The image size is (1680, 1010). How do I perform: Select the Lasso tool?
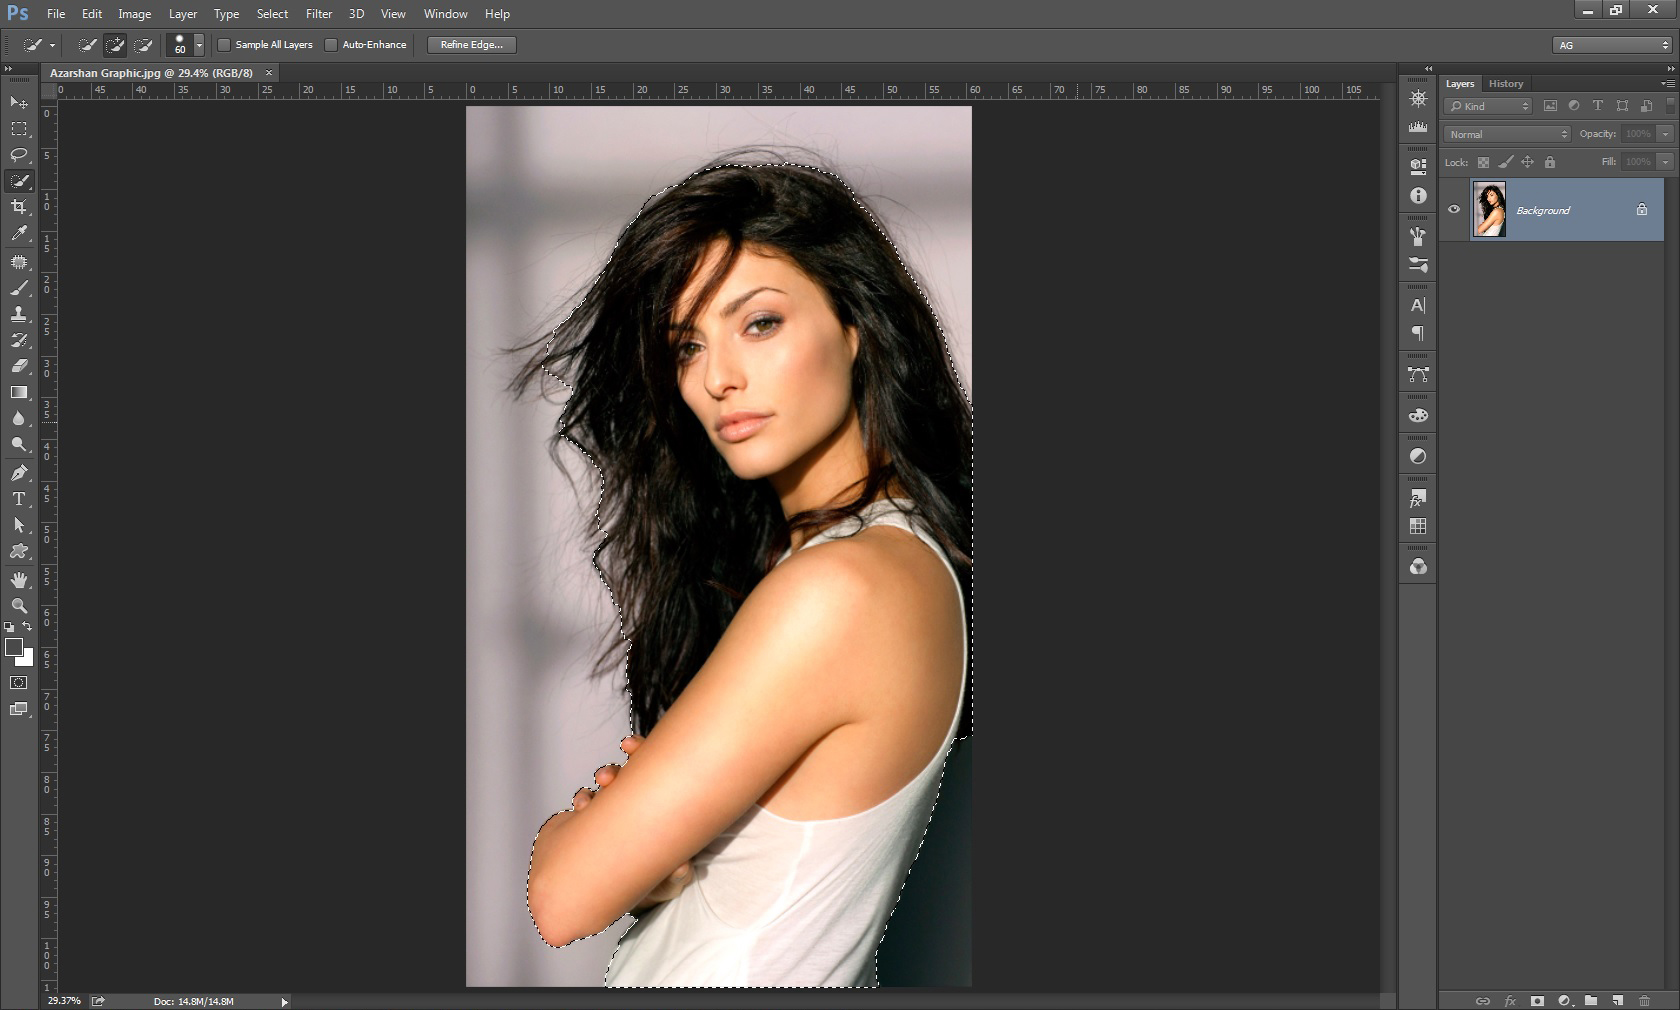point(19,155)
